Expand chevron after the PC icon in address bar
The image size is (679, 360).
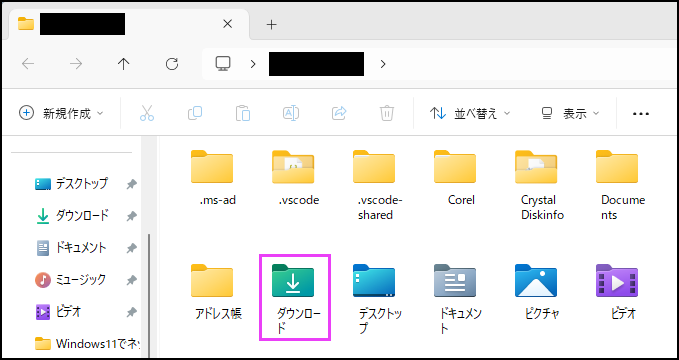pyautogui.click(x=253, y=64)
